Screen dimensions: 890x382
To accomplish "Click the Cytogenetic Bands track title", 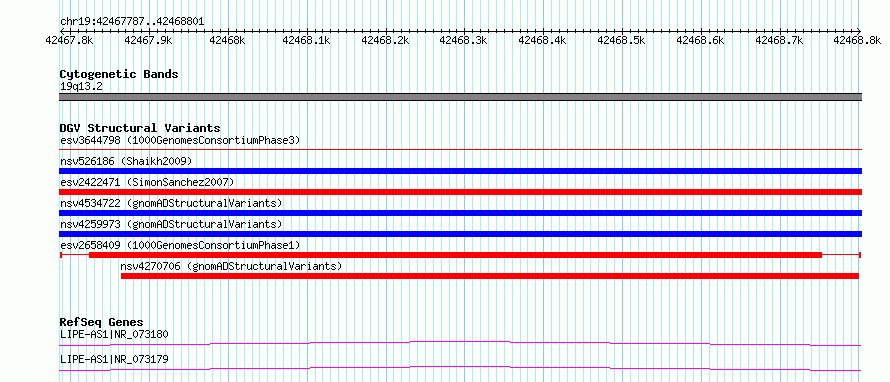I will pos(119,74).
